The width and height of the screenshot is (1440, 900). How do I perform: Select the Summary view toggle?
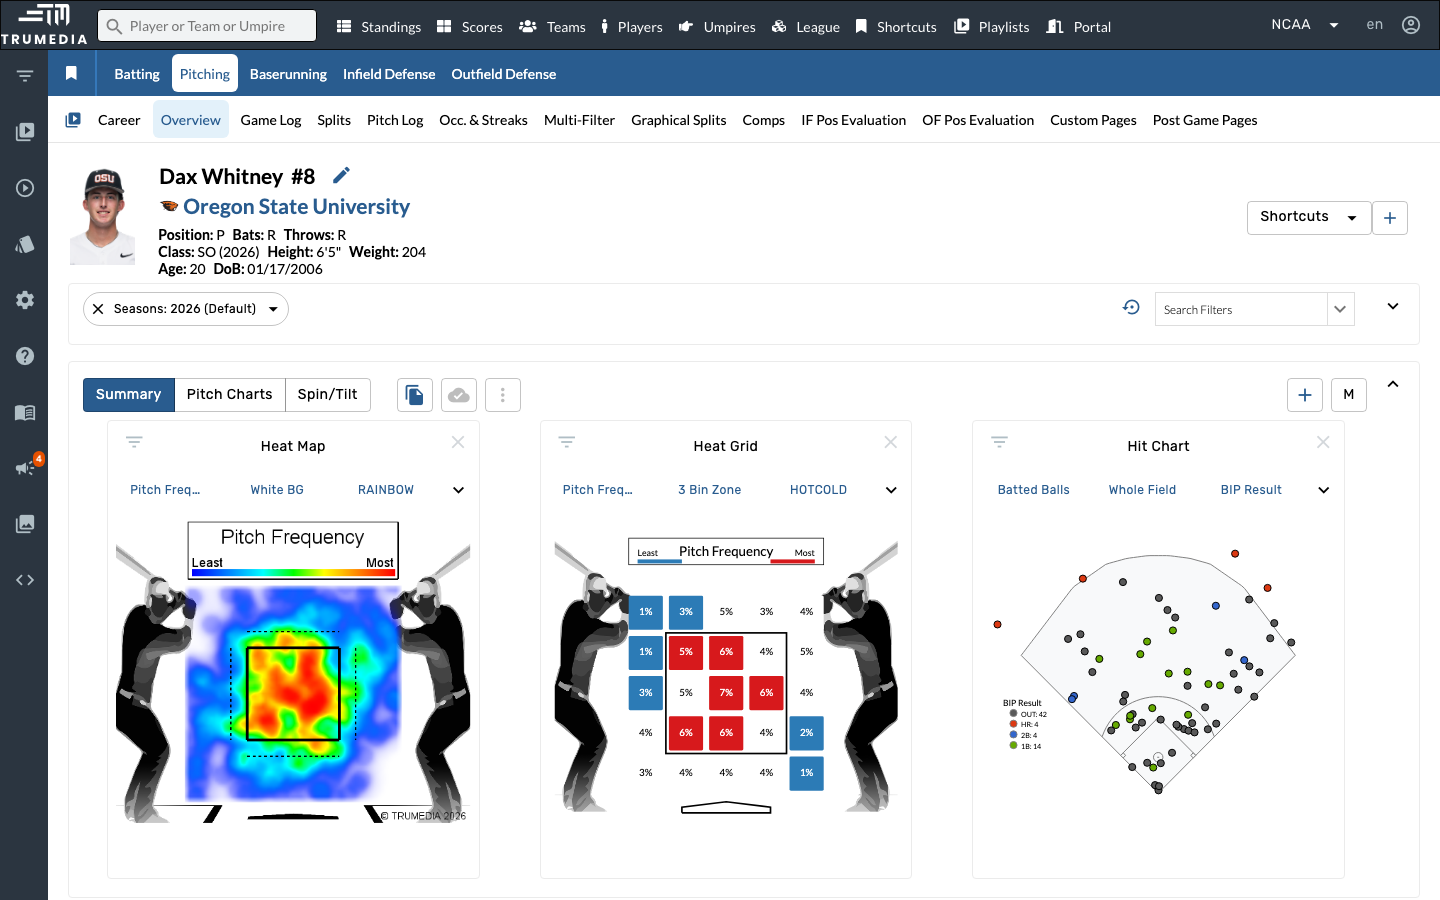tap(128, 395)
